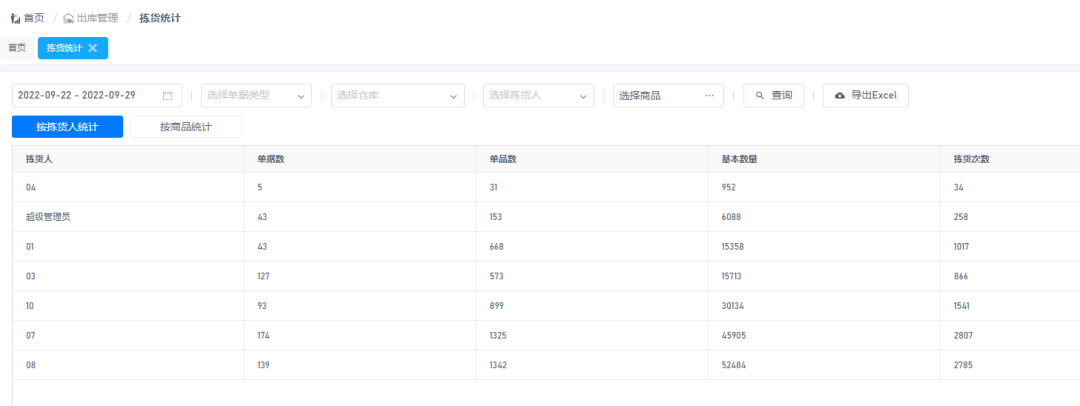Switch to the 首页 tab
This screenshot has width=1080, height=406.
coord(17,48)
